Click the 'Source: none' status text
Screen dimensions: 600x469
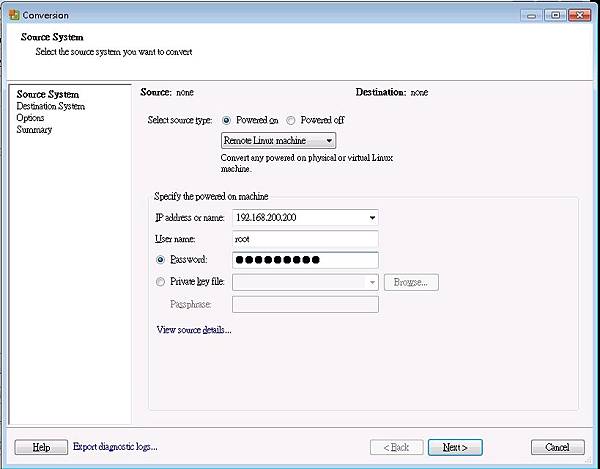click(167, 92)
